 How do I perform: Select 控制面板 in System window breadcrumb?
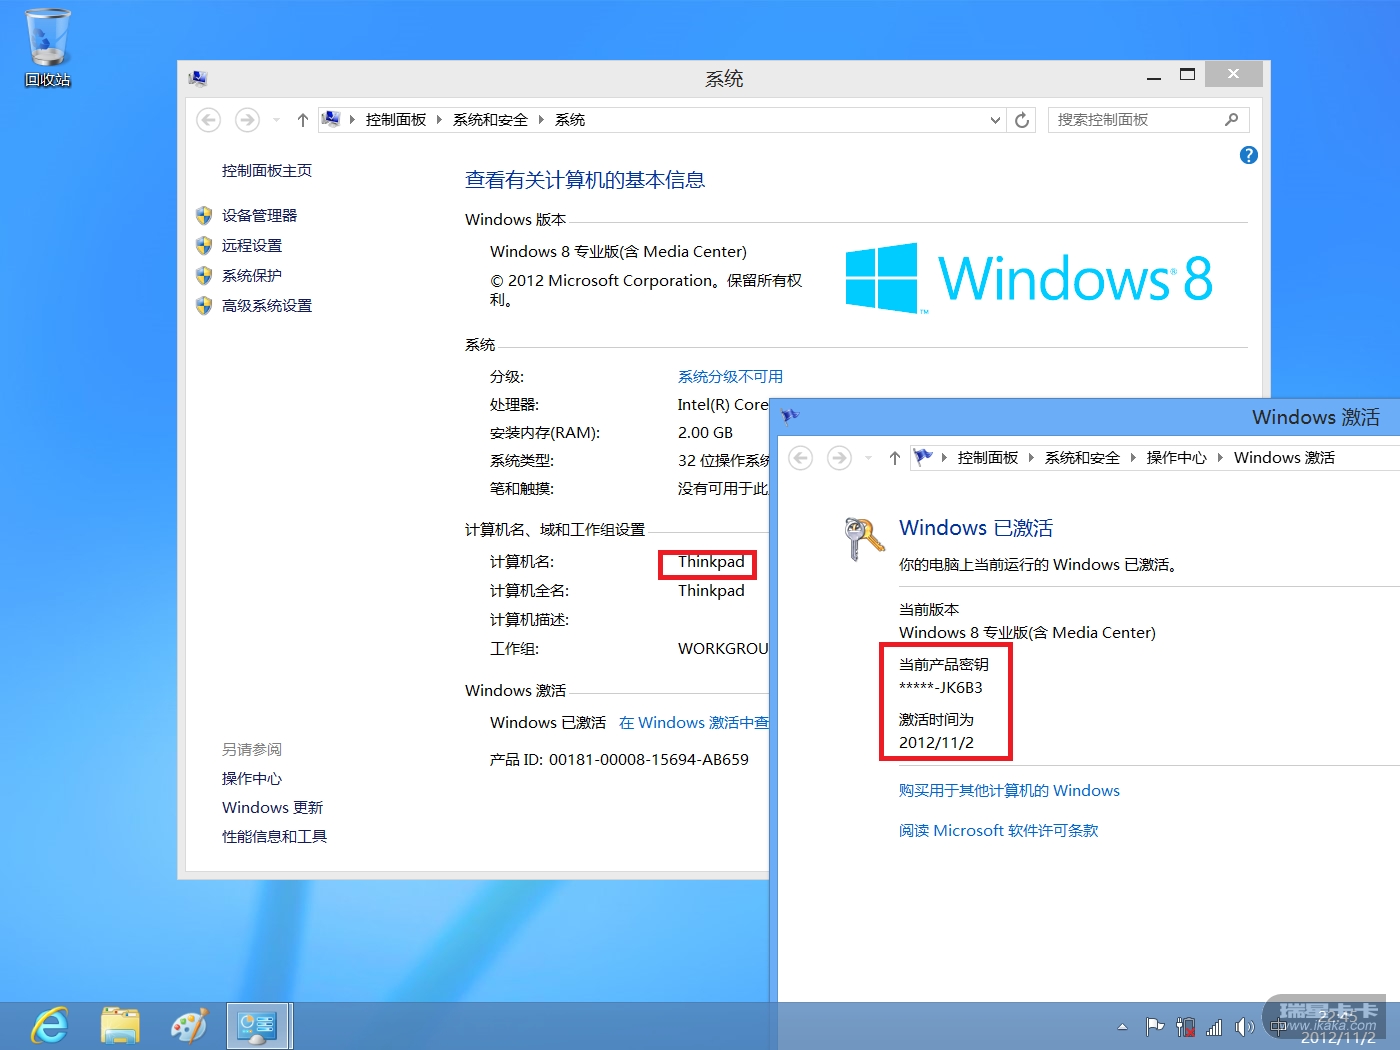click(396, 120)
